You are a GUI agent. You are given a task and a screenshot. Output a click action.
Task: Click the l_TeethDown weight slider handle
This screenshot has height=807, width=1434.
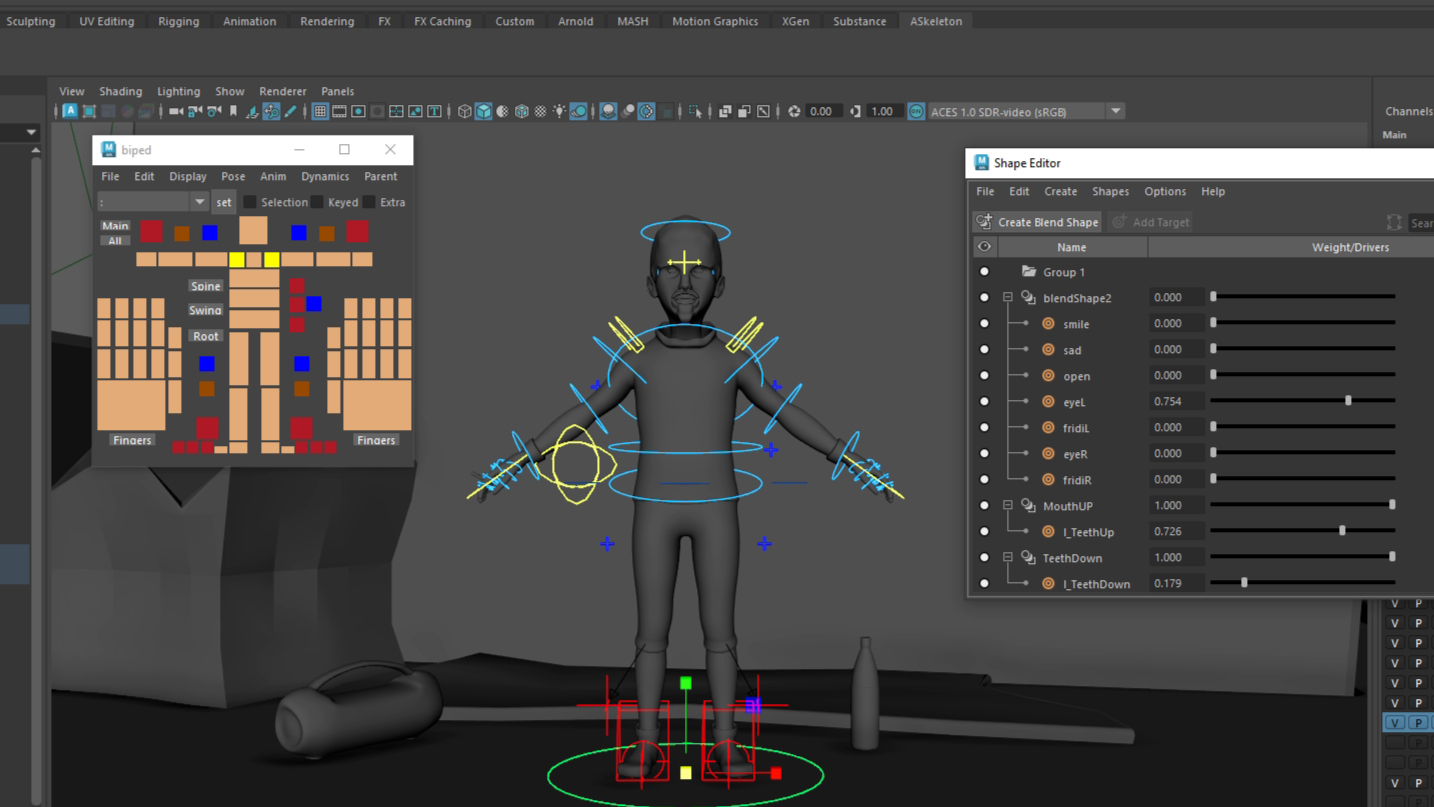(1244, 582)
